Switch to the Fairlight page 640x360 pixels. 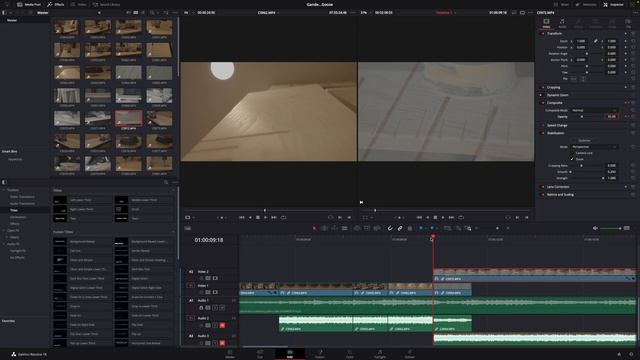(x=380, y=353)
